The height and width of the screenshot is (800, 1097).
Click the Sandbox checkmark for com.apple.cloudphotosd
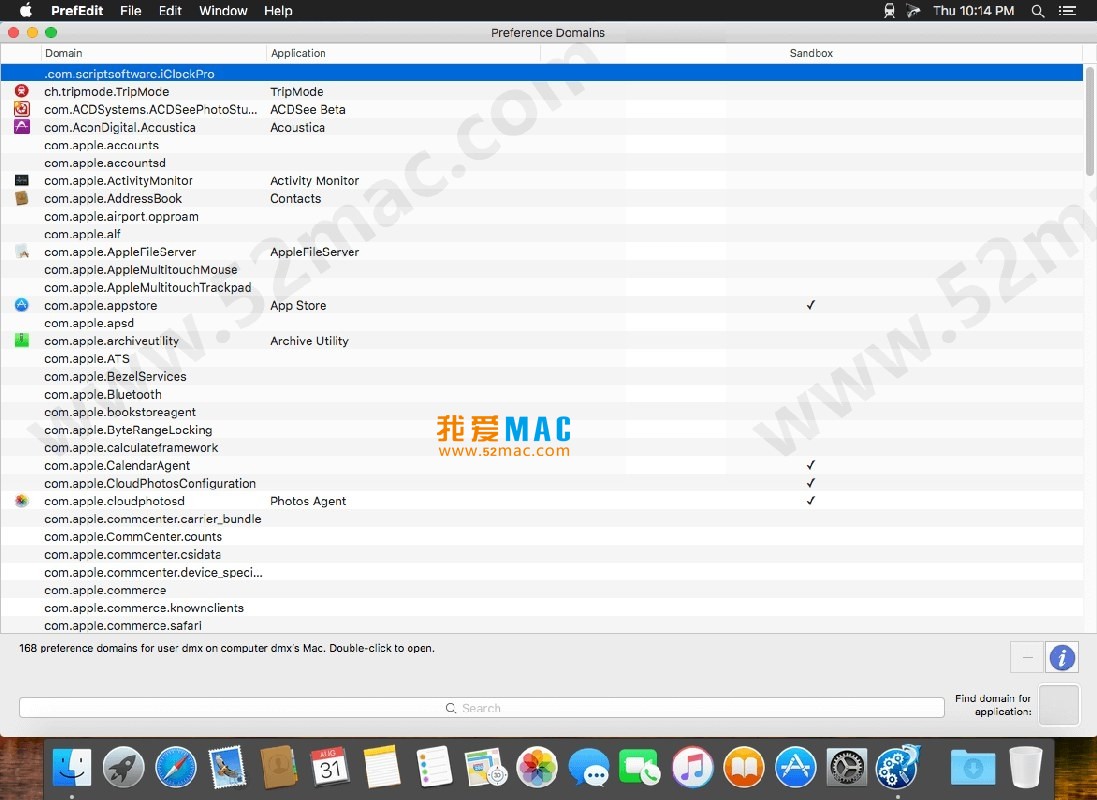point(811,500)
